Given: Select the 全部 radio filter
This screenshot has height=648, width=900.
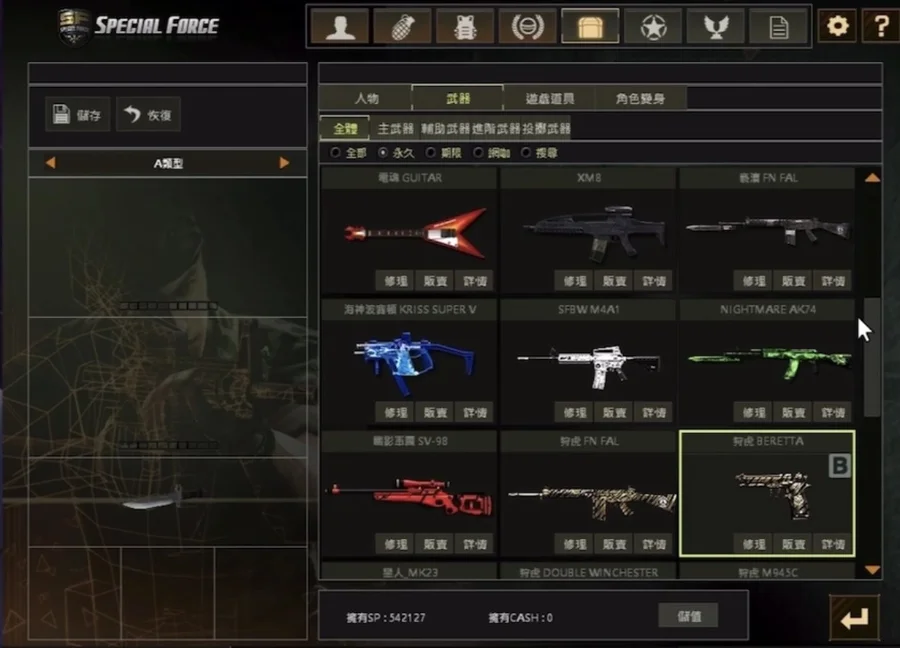Looking at the screenshot, I should tap(348, 153).
